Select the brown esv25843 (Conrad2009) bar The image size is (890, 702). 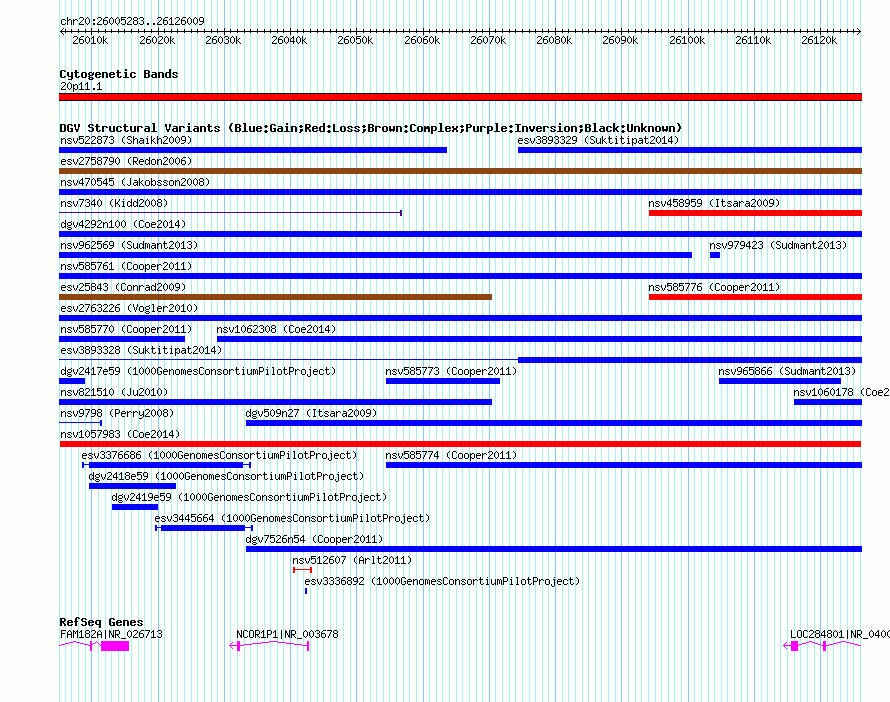coord(275,297)
